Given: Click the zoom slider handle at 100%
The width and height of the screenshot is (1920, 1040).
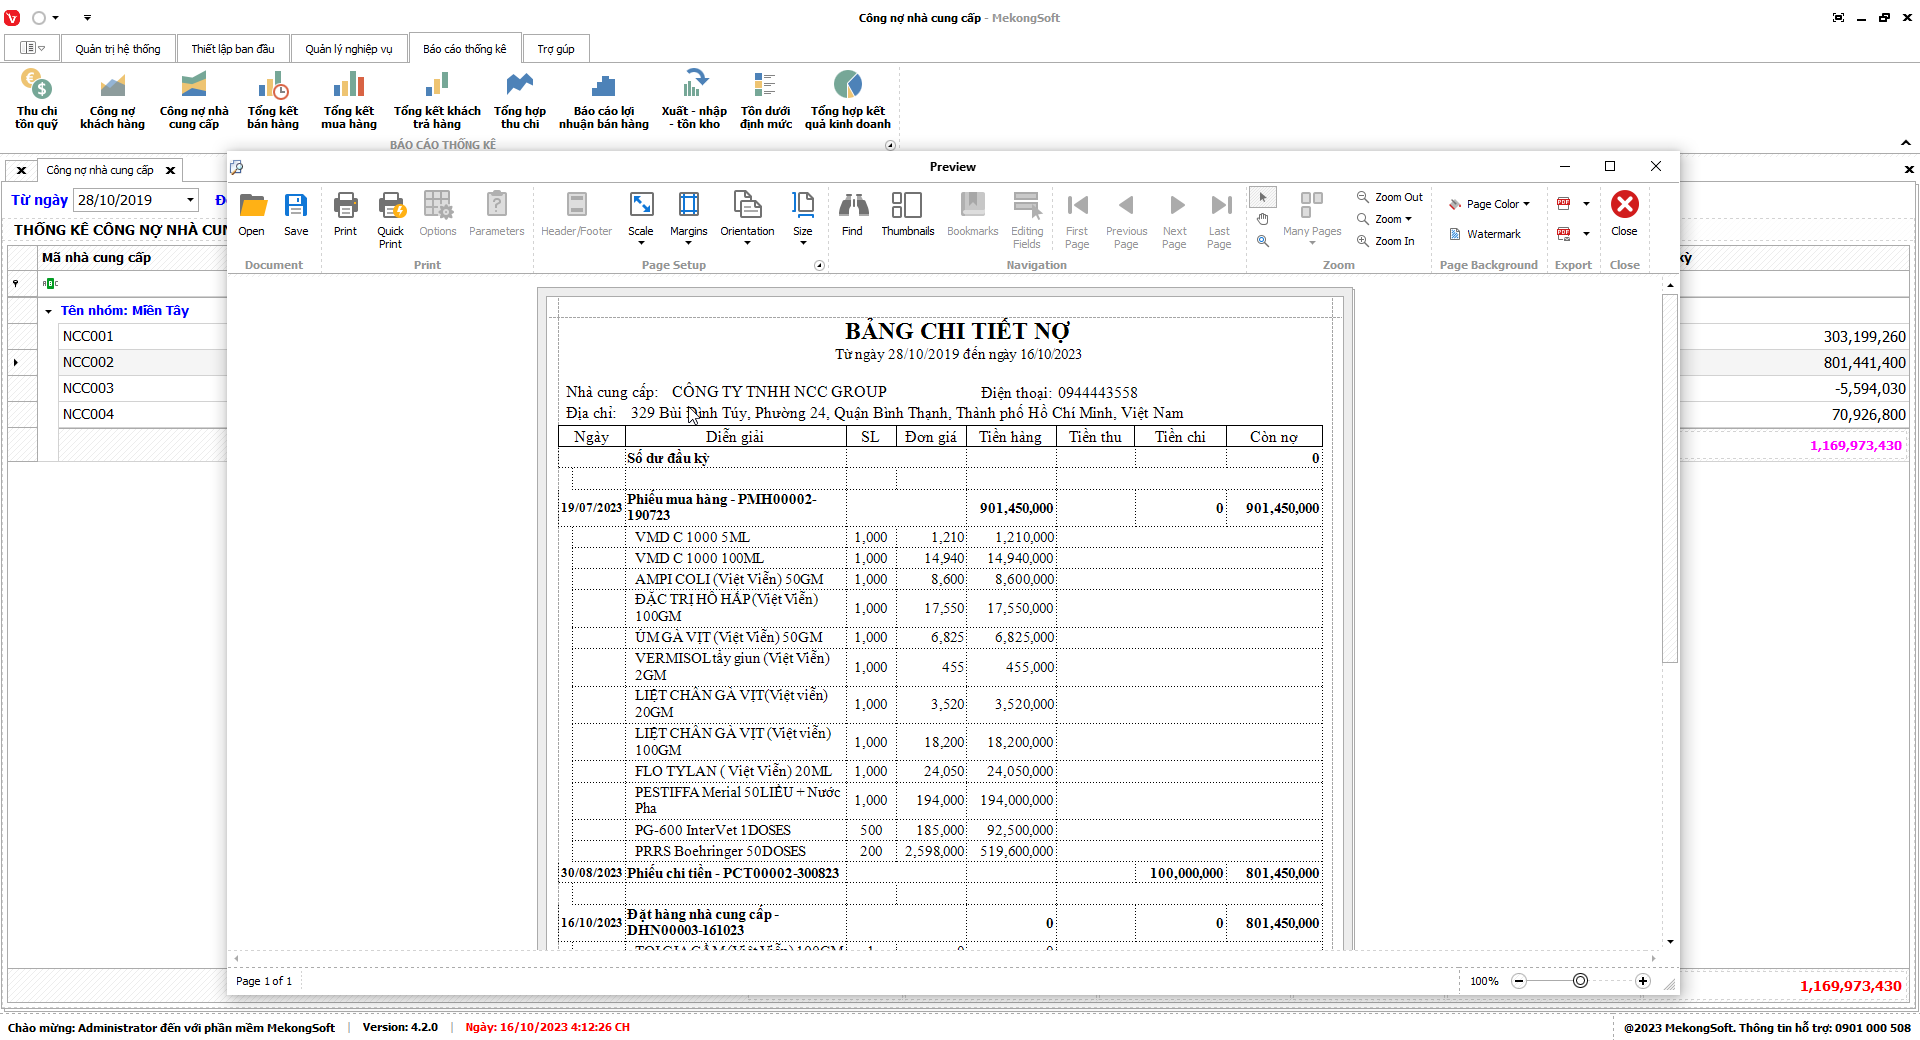Looking at the screenshot, I should coord(1580,981).
